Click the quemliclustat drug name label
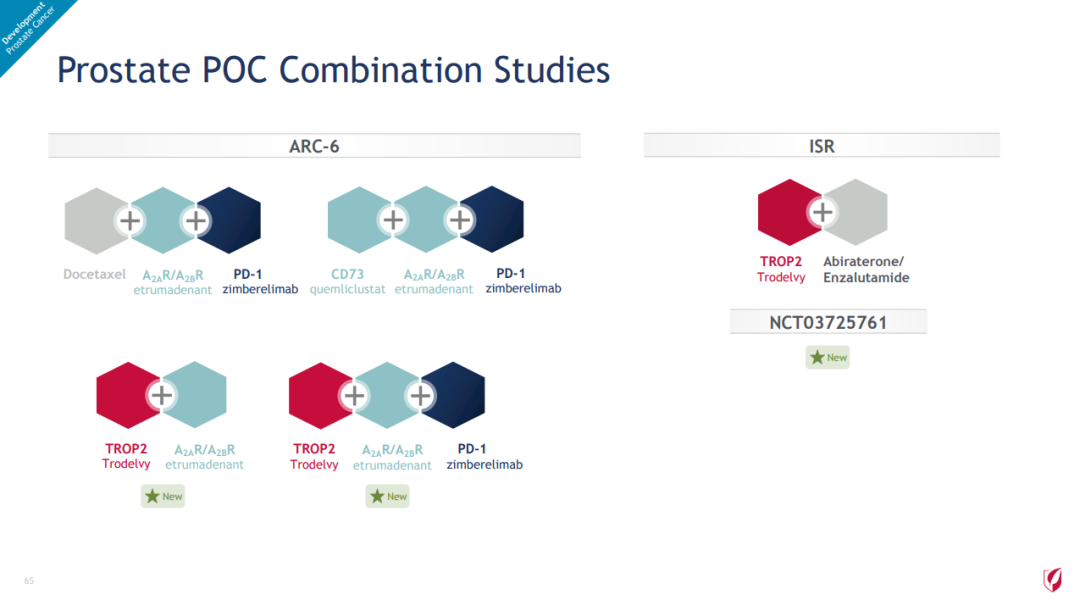The width and height of the screenshot is (1080, 606). tap(347, 289)
